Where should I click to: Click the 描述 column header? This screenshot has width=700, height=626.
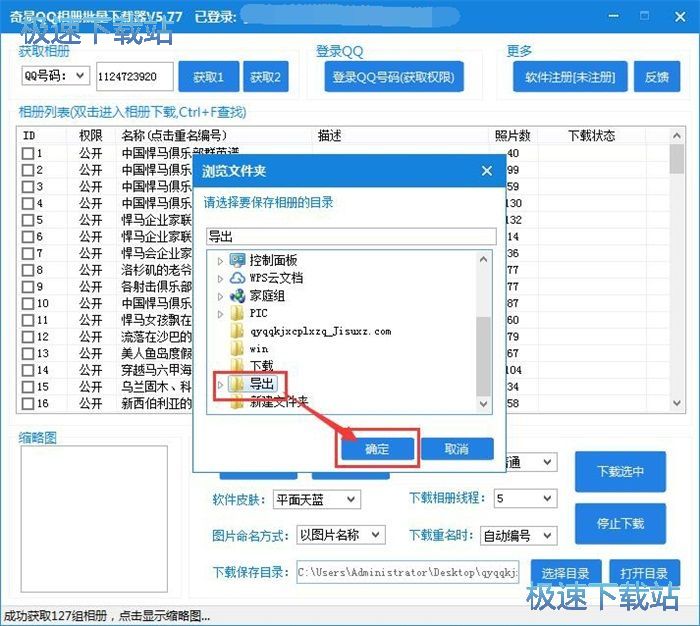point(400,135)
